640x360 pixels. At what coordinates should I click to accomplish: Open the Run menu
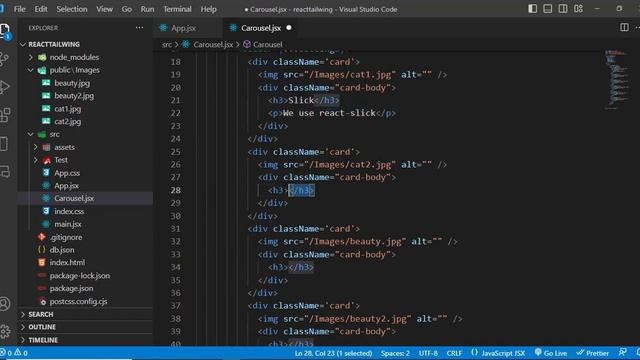point(147,9)
